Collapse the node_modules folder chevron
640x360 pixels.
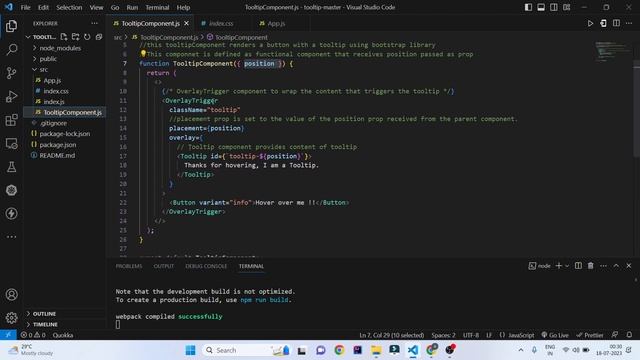pos(35,48)
